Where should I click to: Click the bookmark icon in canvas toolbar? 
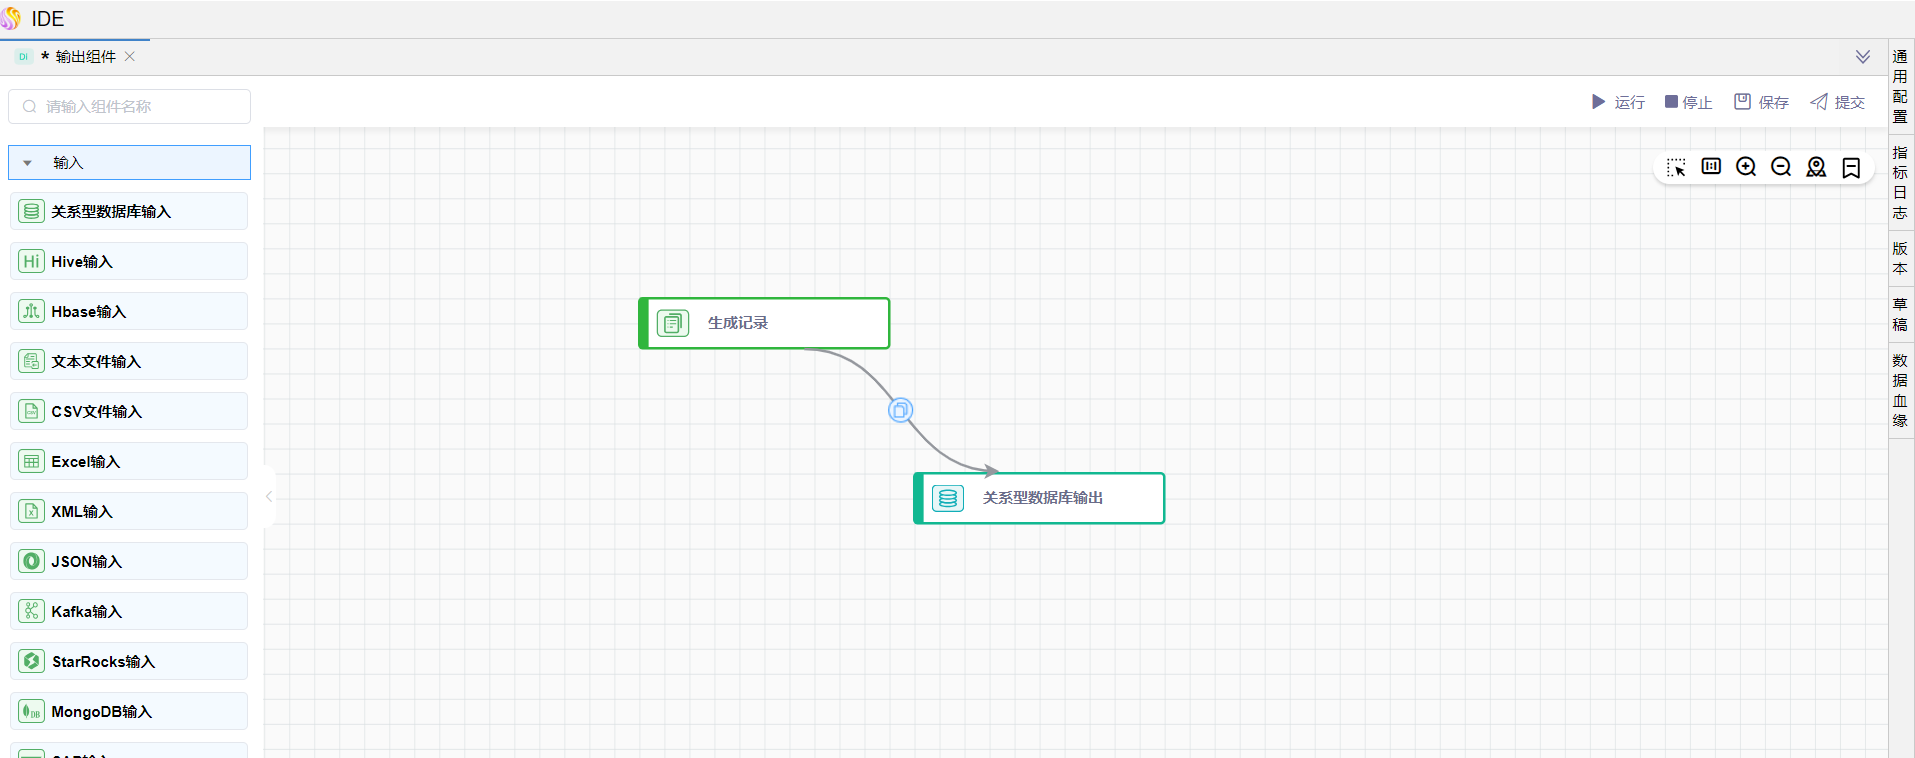coord(1851,167)
